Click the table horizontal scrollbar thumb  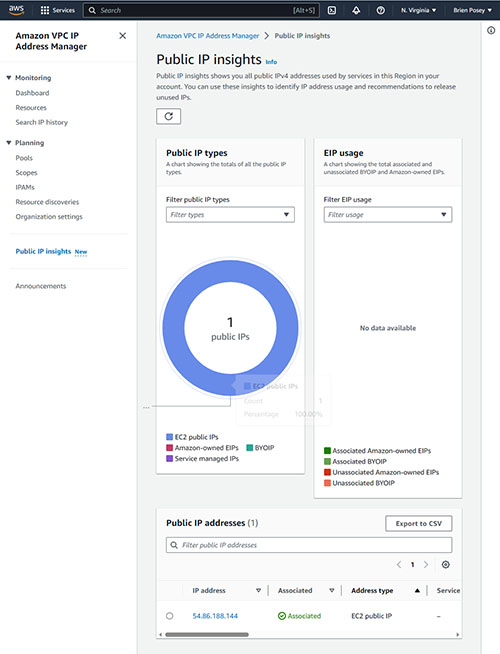207,635
